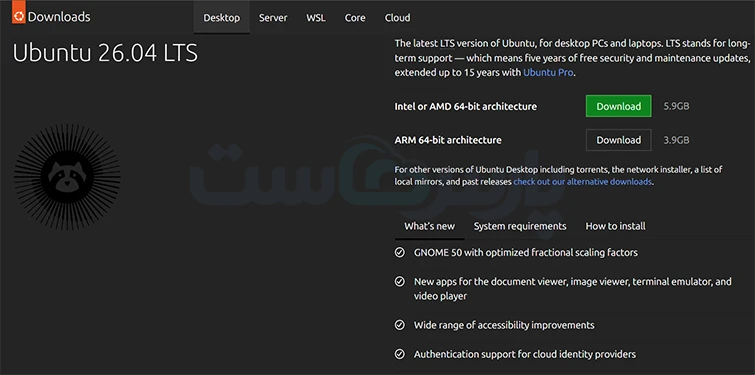The width and height of the screenshot is (755, 375).
Task: Click the Intel or AMD 64-bit architecture label
Action: coord(466,106)
